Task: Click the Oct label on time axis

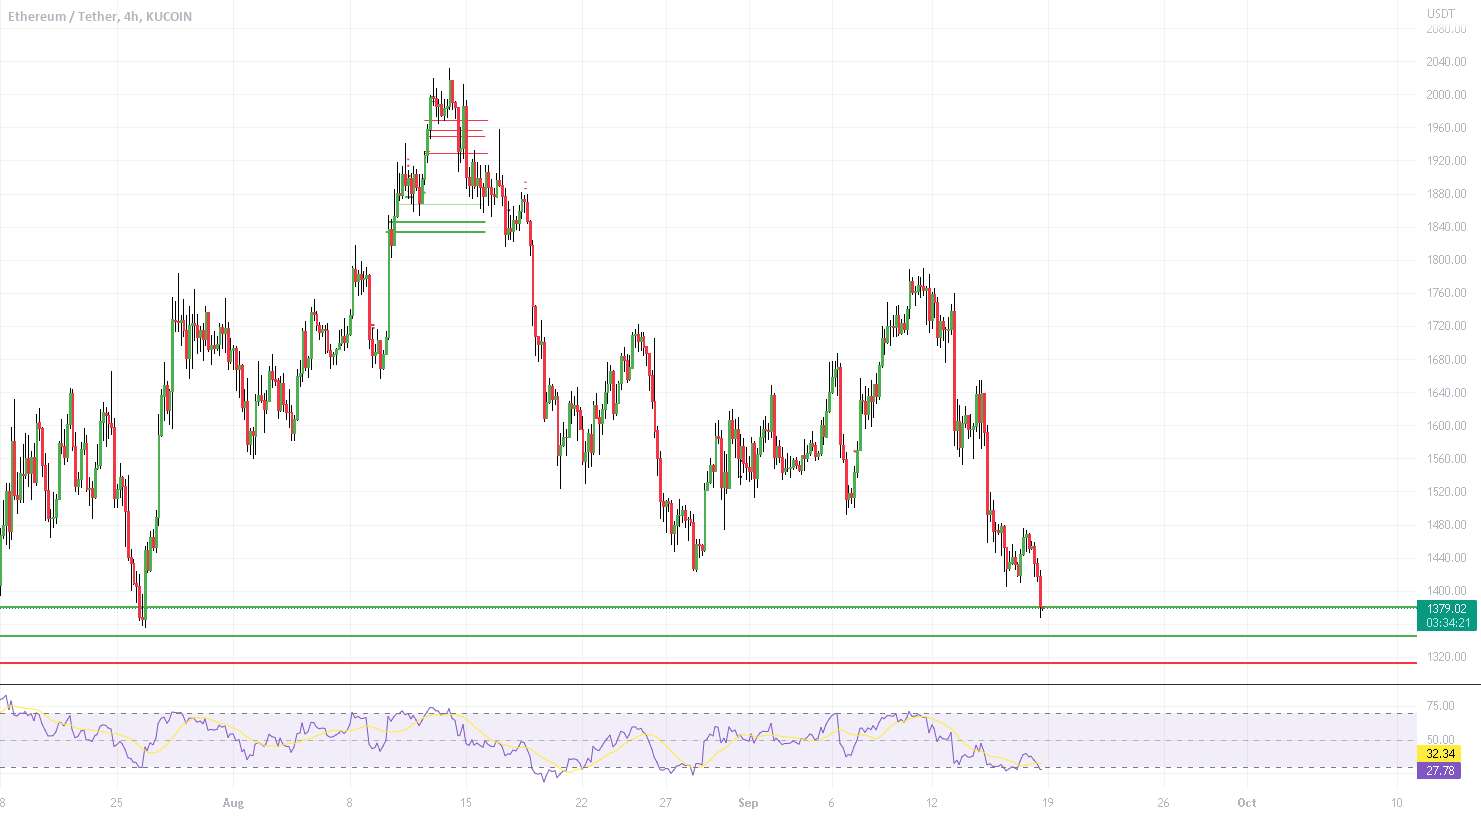Action: point(1246,803)
